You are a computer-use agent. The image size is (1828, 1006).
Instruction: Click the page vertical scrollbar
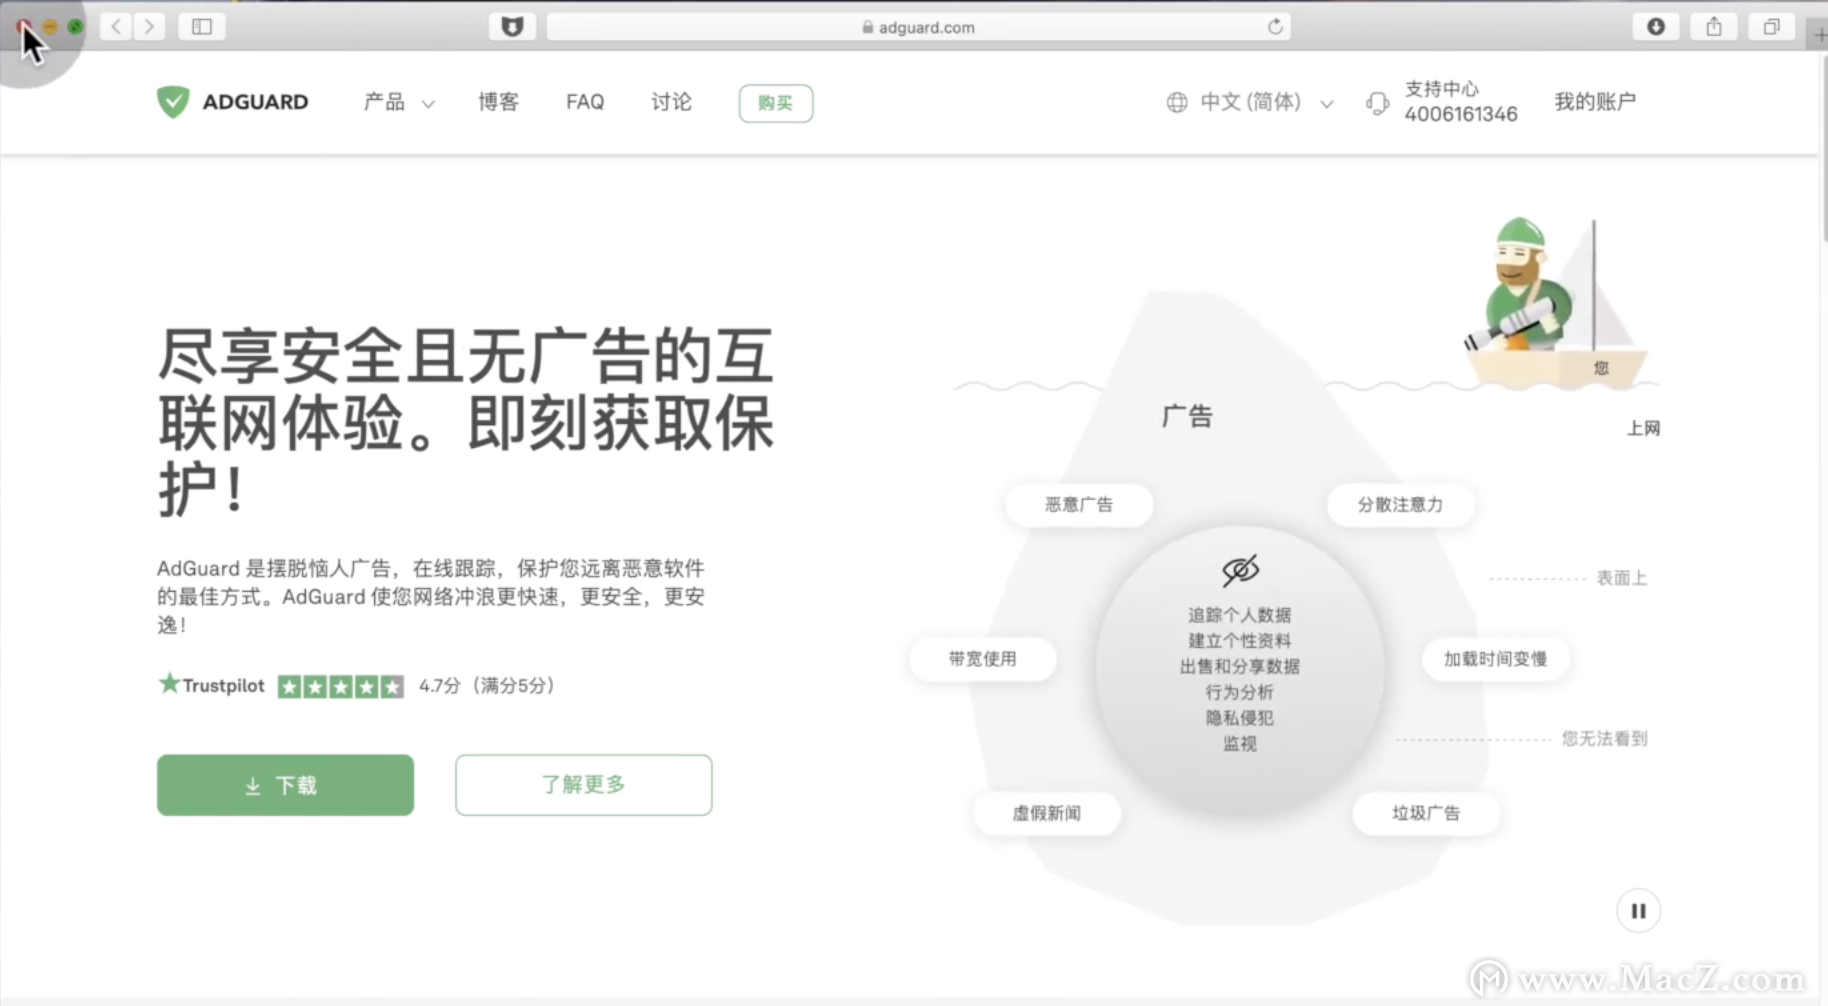(x=1823, y=148)
